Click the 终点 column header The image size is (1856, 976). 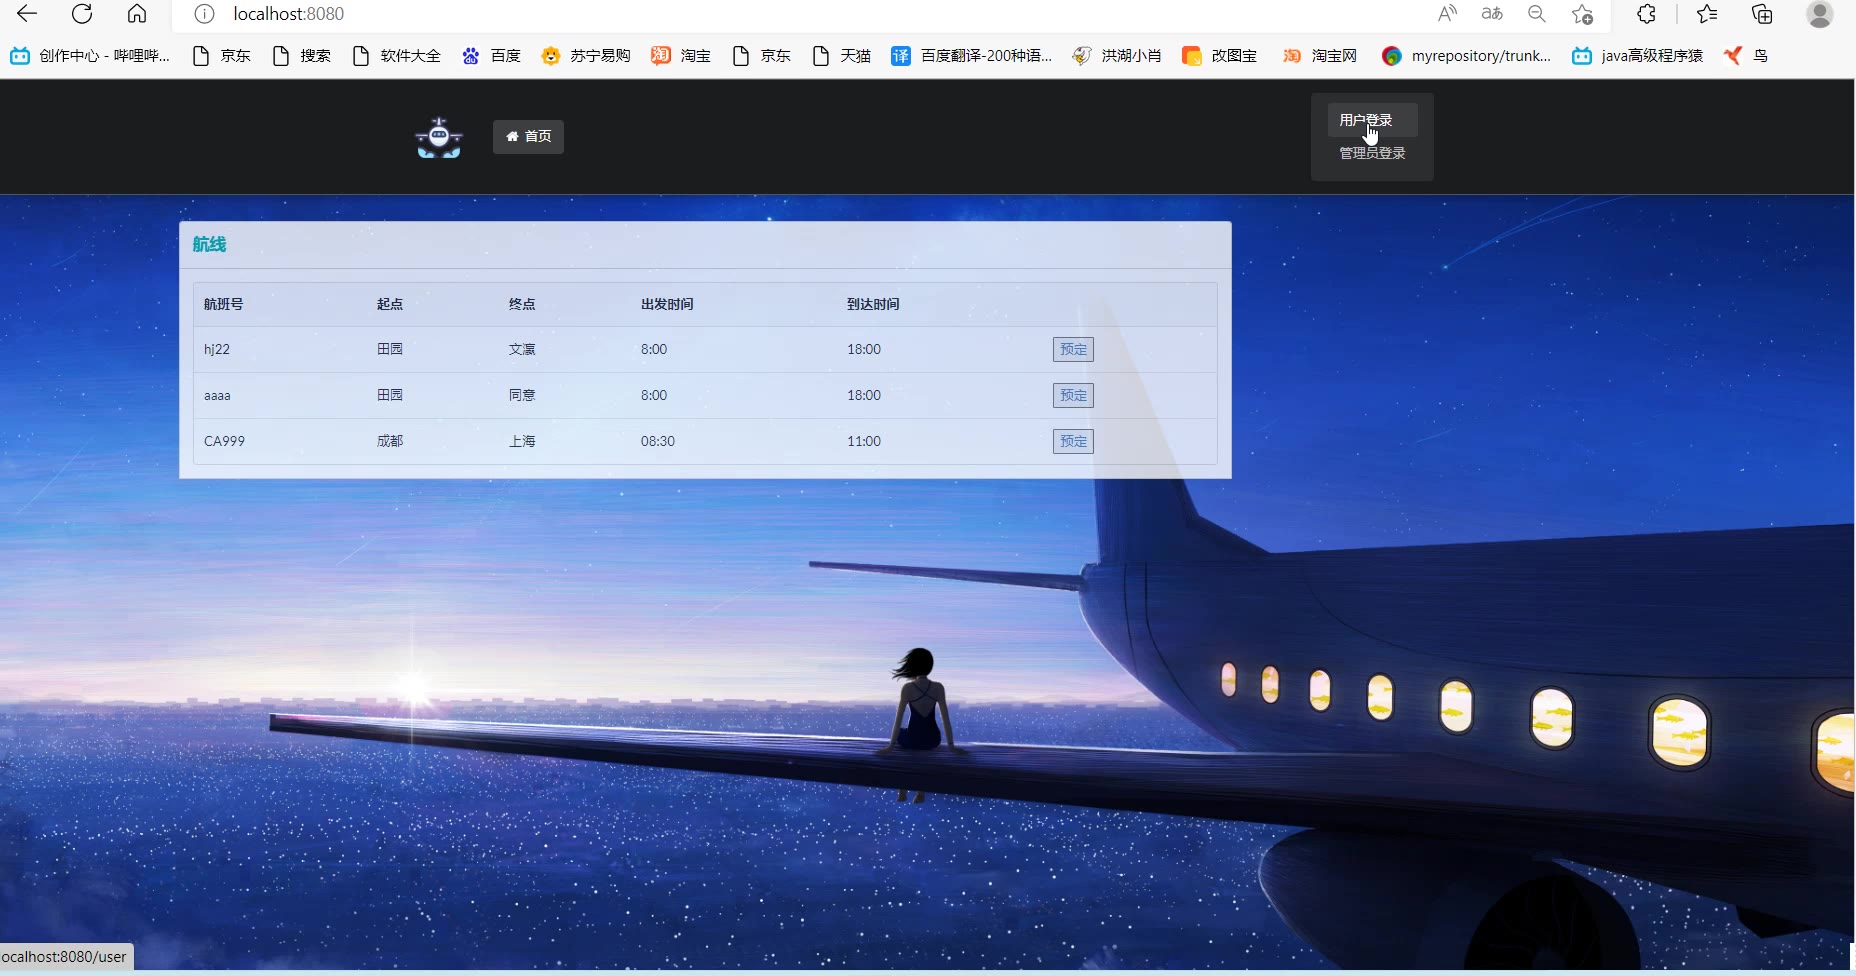tap(522, 304)
